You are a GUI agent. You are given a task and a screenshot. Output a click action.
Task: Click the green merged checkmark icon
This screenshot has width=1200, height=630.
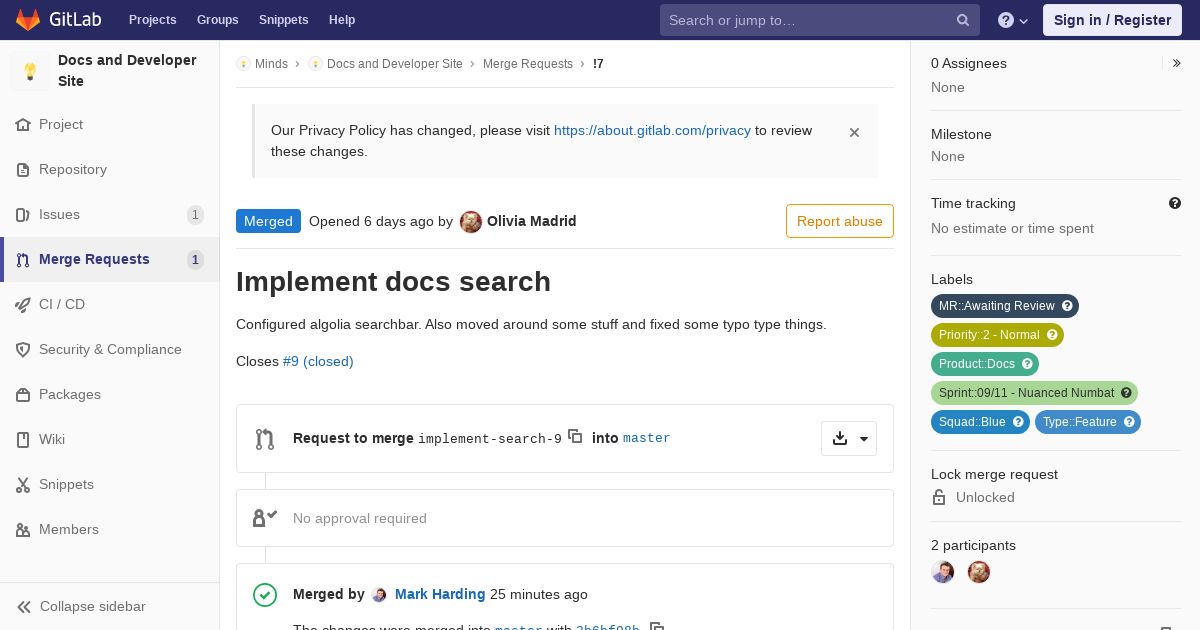click(265, 595)
